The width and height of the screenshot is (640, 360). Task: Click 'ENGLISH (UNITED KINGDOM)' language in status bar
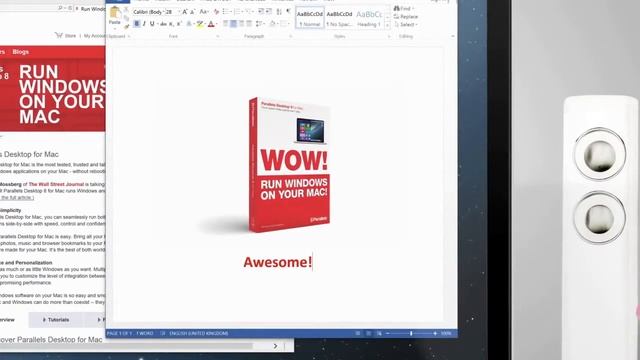click(199, 333)
